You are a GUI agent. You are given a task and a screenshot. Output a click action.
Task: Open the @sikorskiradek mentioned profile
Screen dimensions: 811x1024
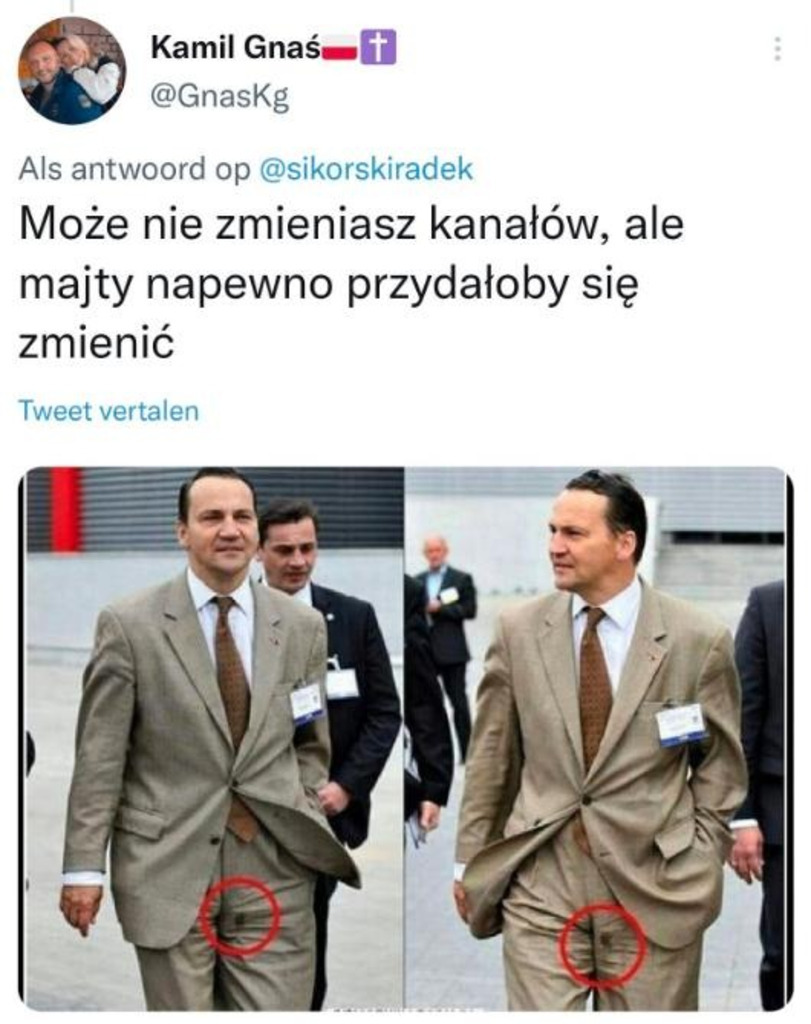pos(366,169)
